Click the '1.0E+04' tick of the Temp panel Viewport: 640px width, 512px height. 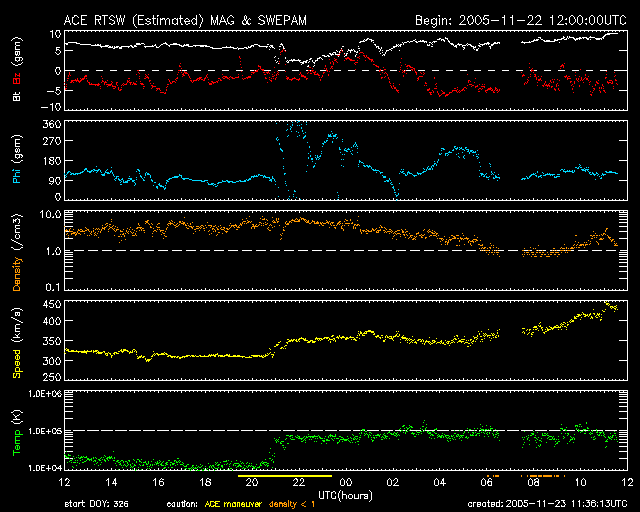[45, 467]
